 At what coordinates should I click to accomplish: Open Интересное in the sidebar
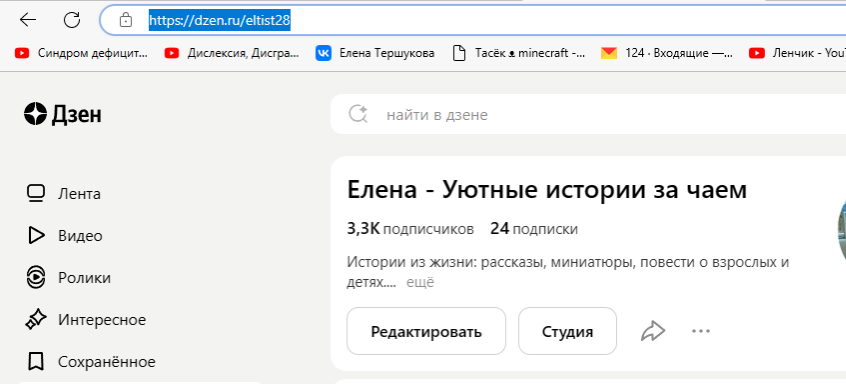coord(86,320)
